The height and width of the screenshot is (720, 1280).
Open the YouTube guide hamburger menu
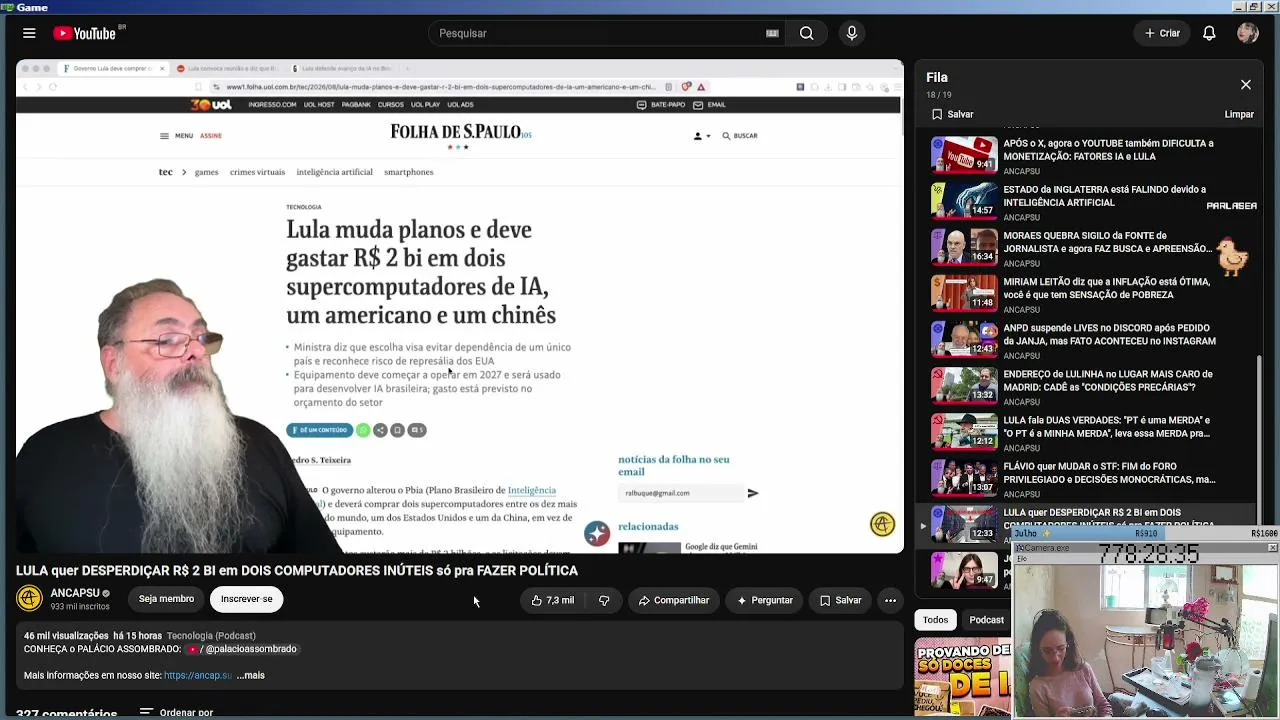coord(29,33)
